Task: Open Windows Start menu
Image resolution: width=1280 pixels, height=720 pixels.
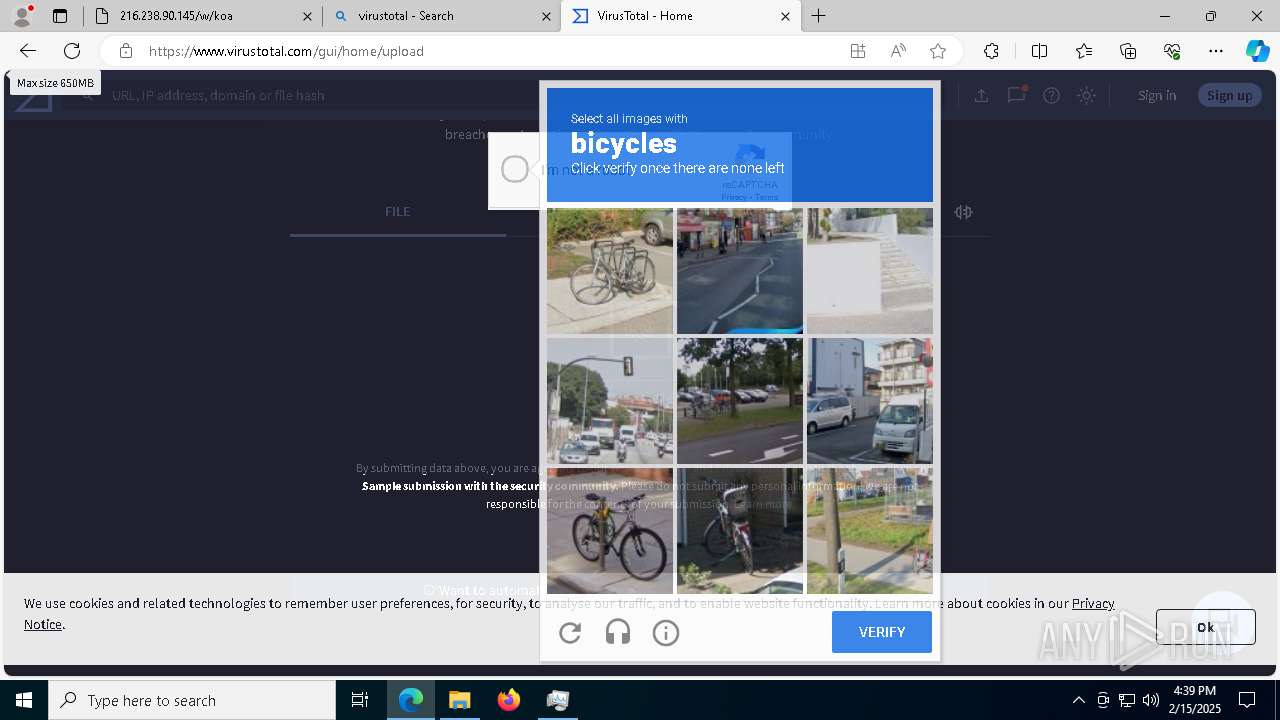Action: tap(24, 700)
